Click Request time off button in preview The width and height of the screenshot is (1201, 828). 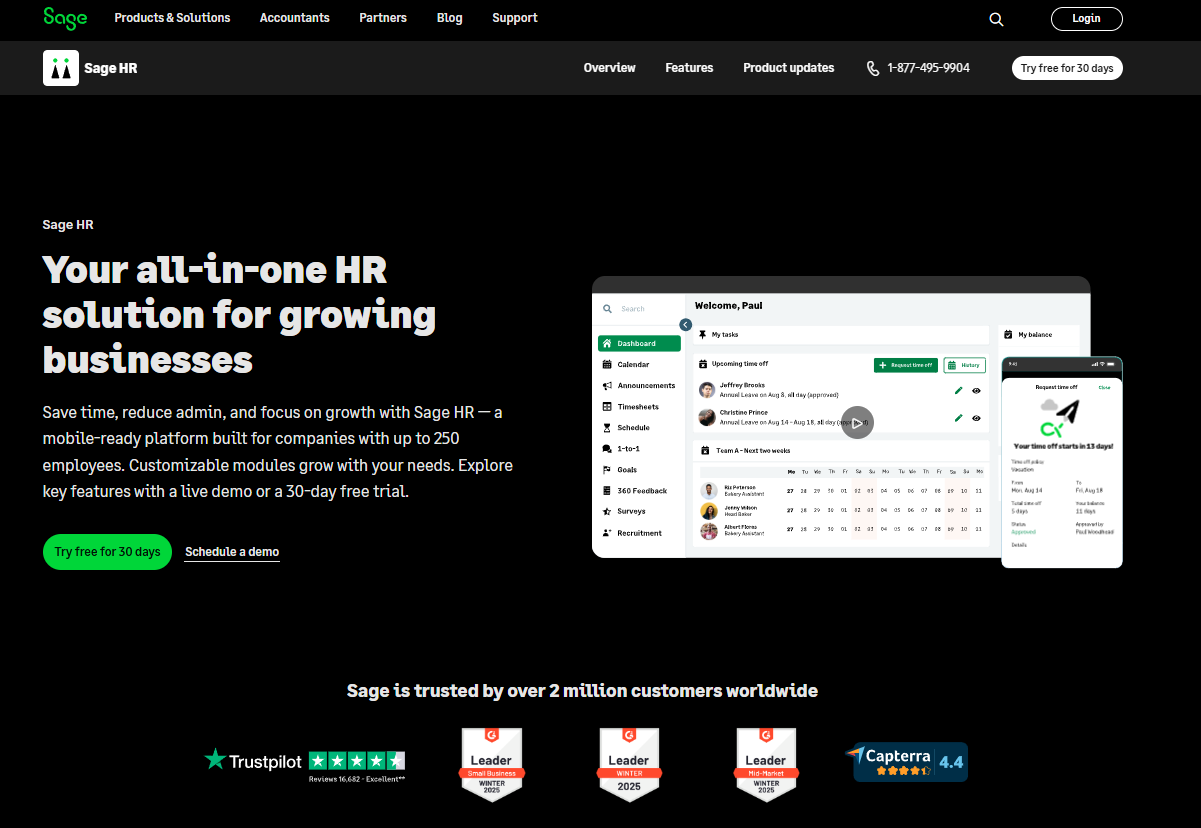tap(906, 365)
